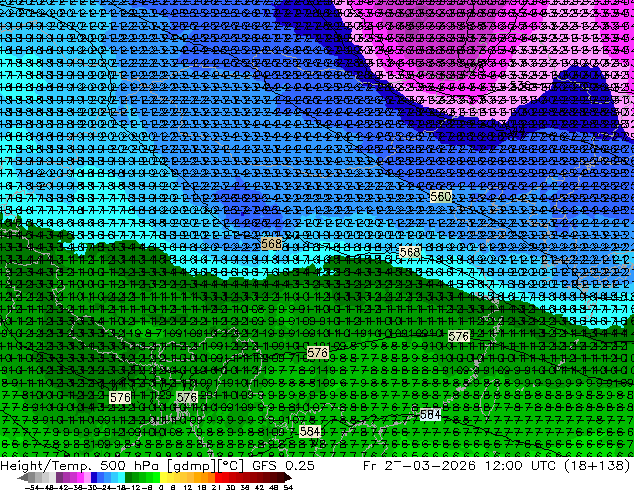This screenshot has height=490, width=634.
Task: Click the tan-shaded 568 contour label
Action: [x=271, y=244]
